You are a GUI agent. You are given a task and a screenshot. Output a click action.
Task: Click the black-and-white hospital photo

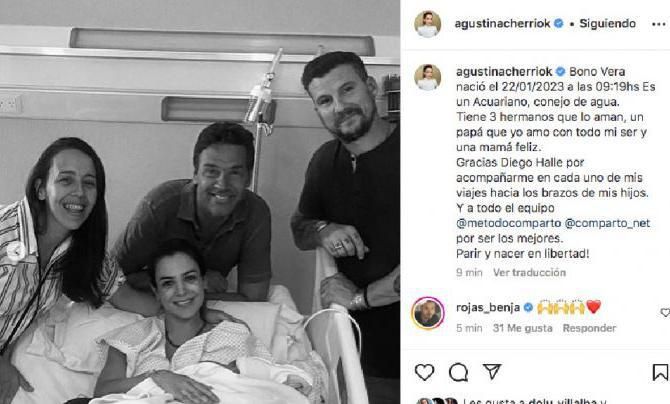pyautogui.click(x=200, y=202)
